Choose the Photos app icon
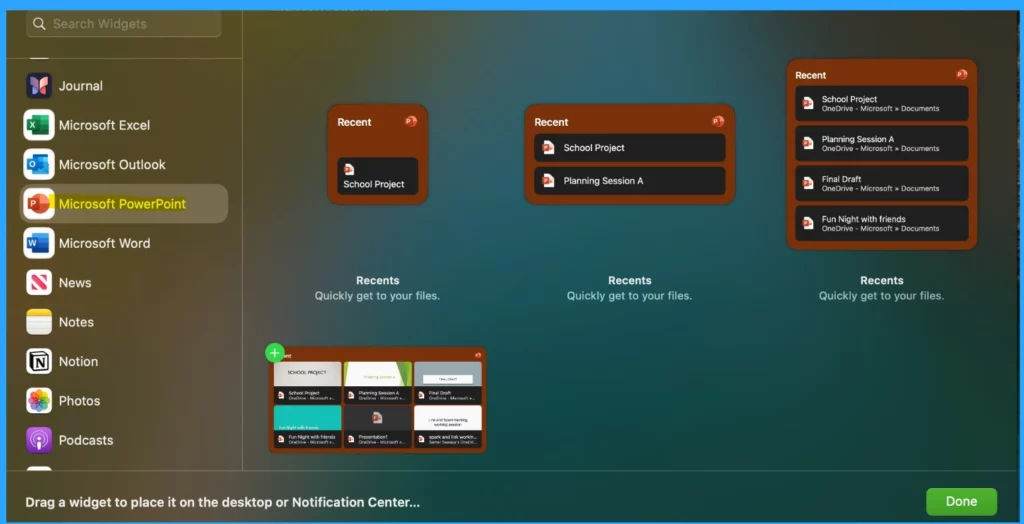Image resolution: width=1024 pixels, height=524 pixels. pyautogui.click(x=39, y=401)
